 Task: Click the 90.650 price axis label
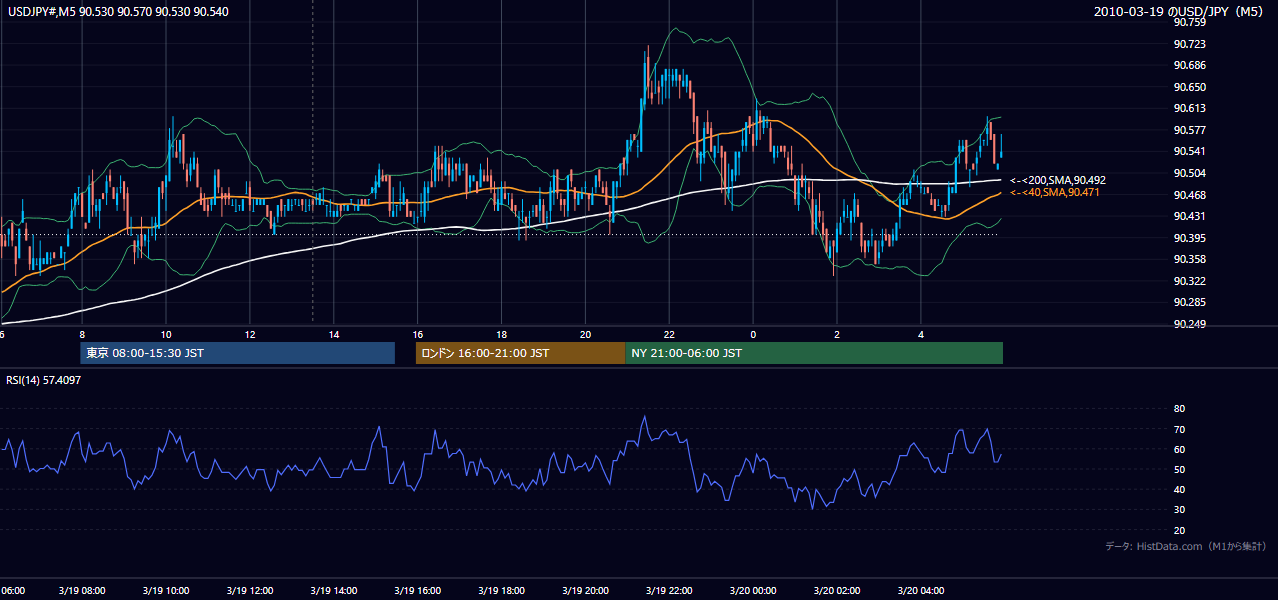pos(1189,87)
